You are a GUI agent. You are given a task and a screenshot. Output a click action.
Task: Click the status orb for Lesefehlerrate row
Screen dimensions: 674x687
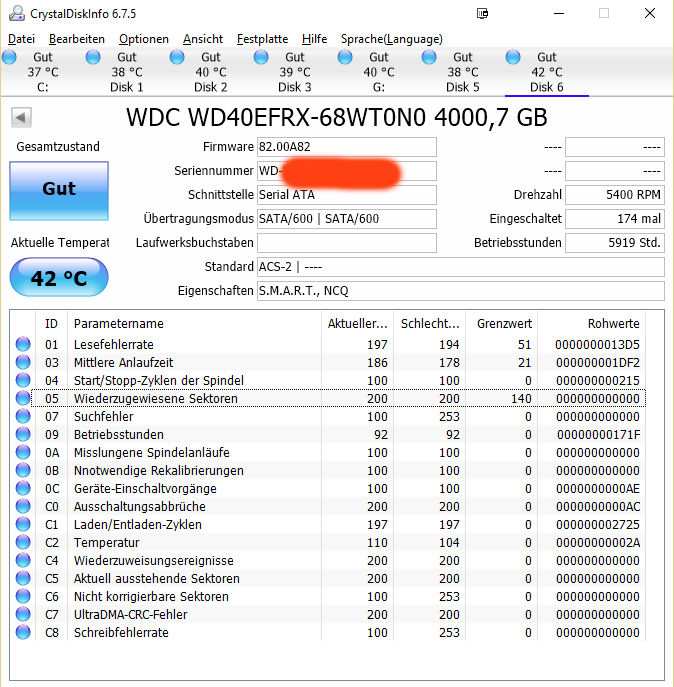(23, 344)
